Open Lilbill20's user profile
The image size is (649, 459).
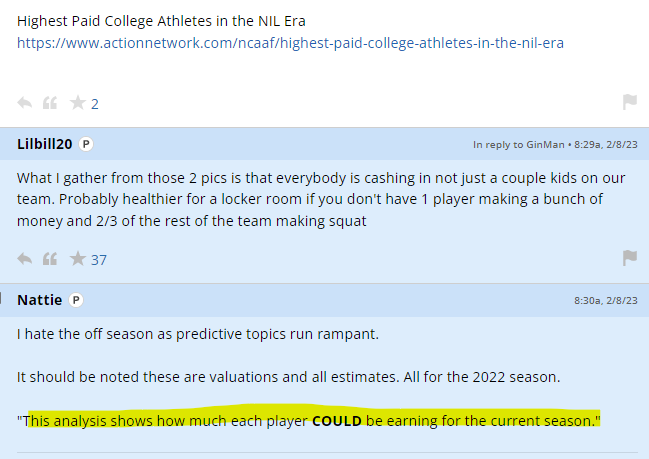coord(45,143)
